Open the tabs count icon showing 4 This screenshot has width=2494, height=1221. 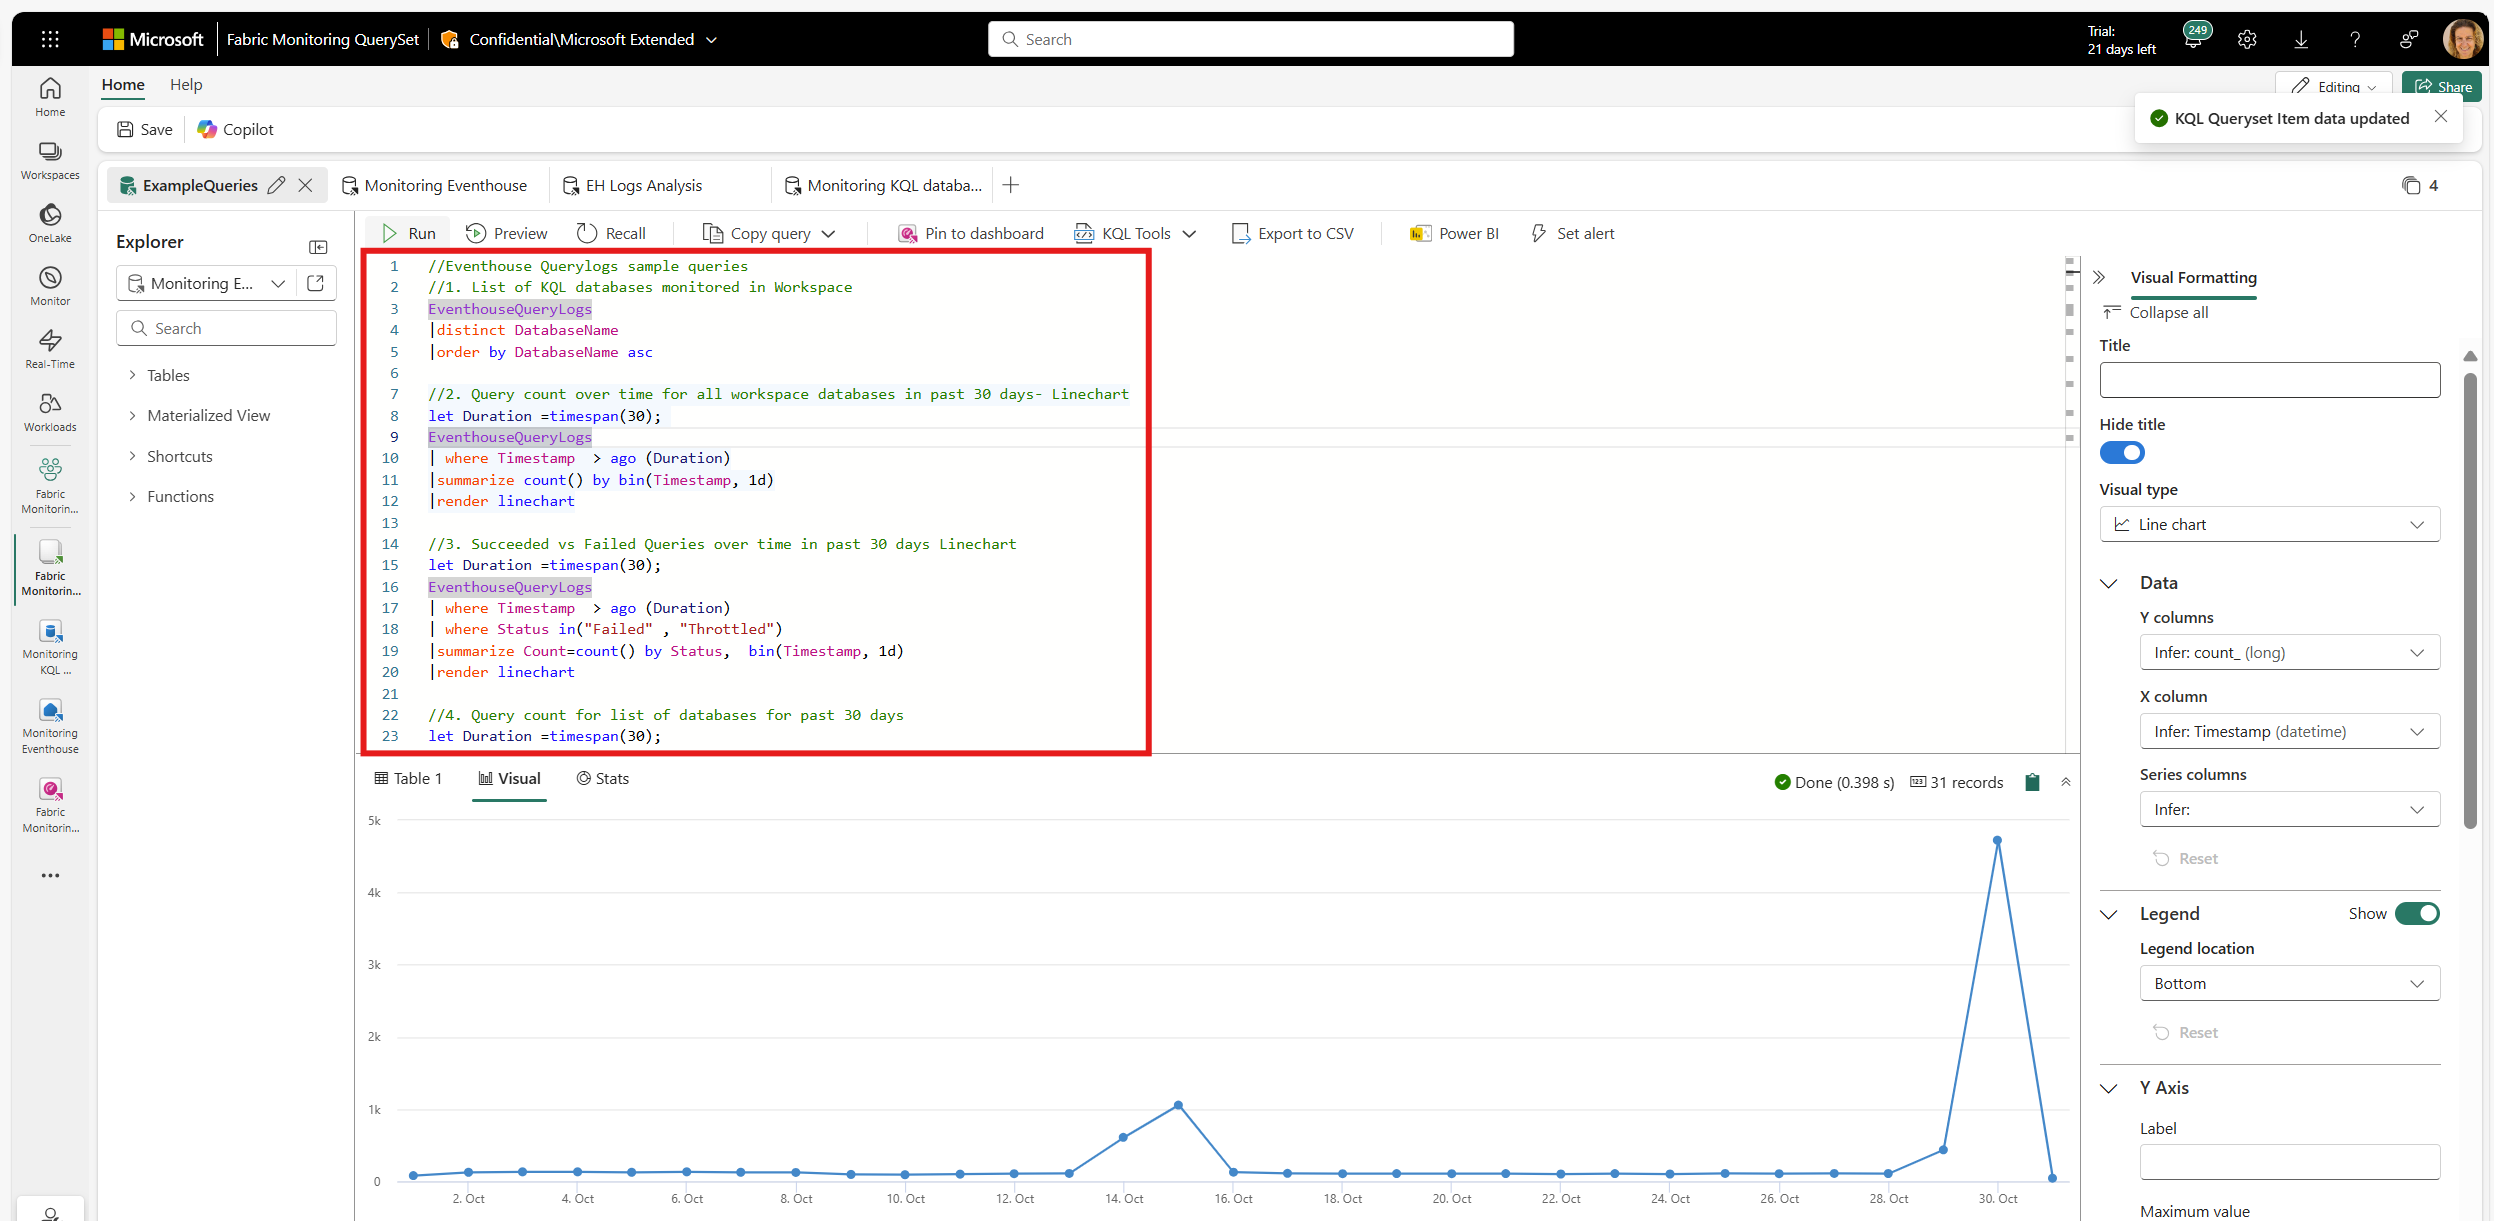click(2419, 185)
